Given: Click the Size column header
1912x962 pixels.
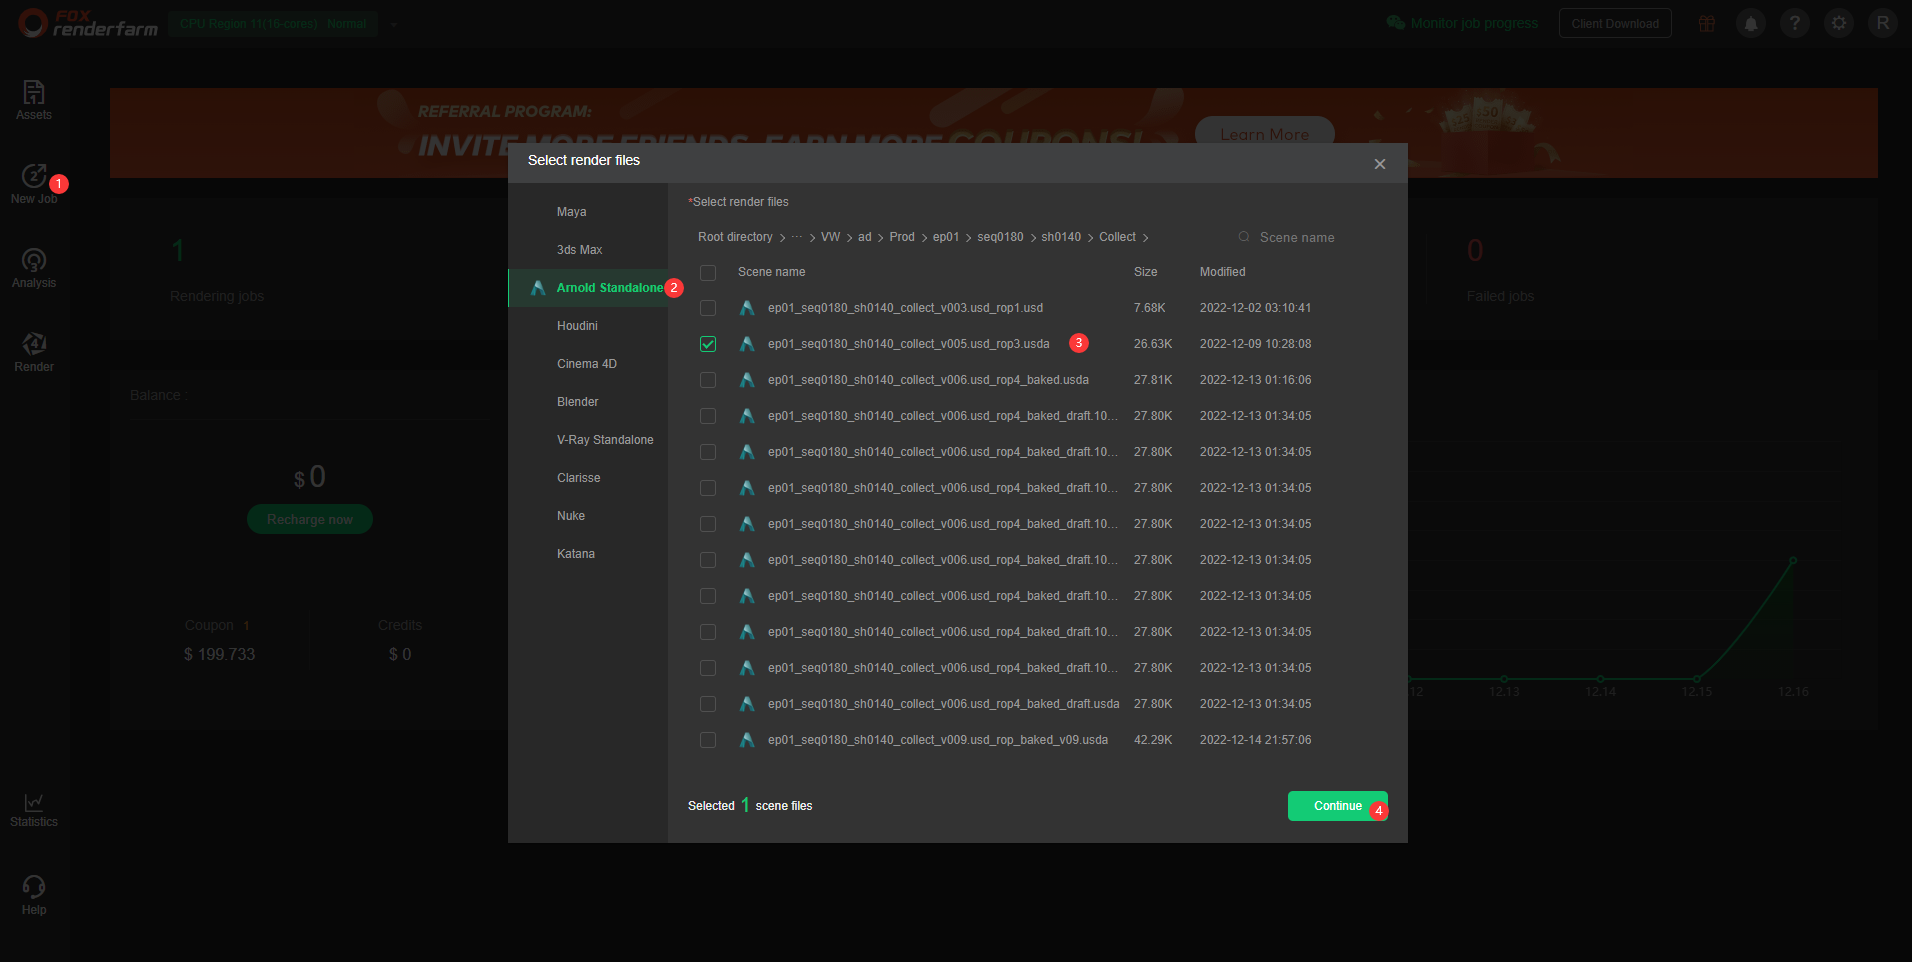Looking at the screenshot, I should coord(1145,272).
